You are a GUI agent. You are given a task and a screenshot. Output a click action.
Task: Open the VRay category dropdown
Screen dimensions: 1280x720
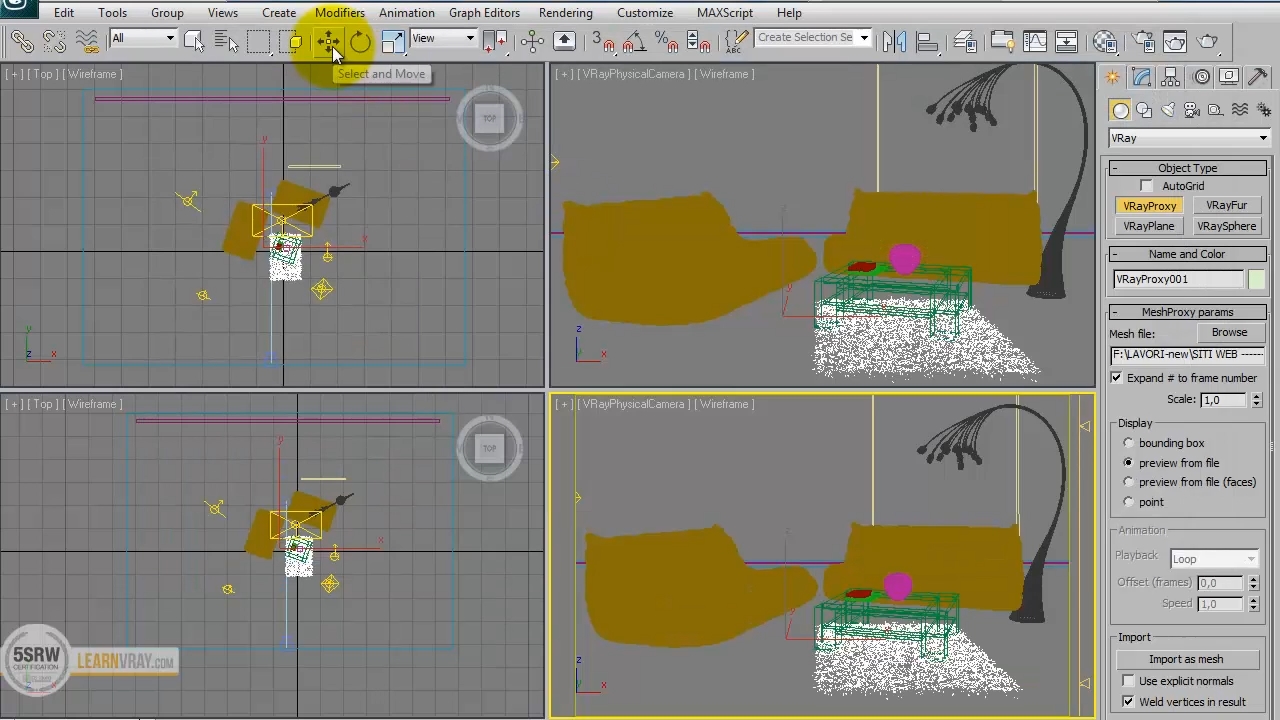click(x=1189, y=138)
